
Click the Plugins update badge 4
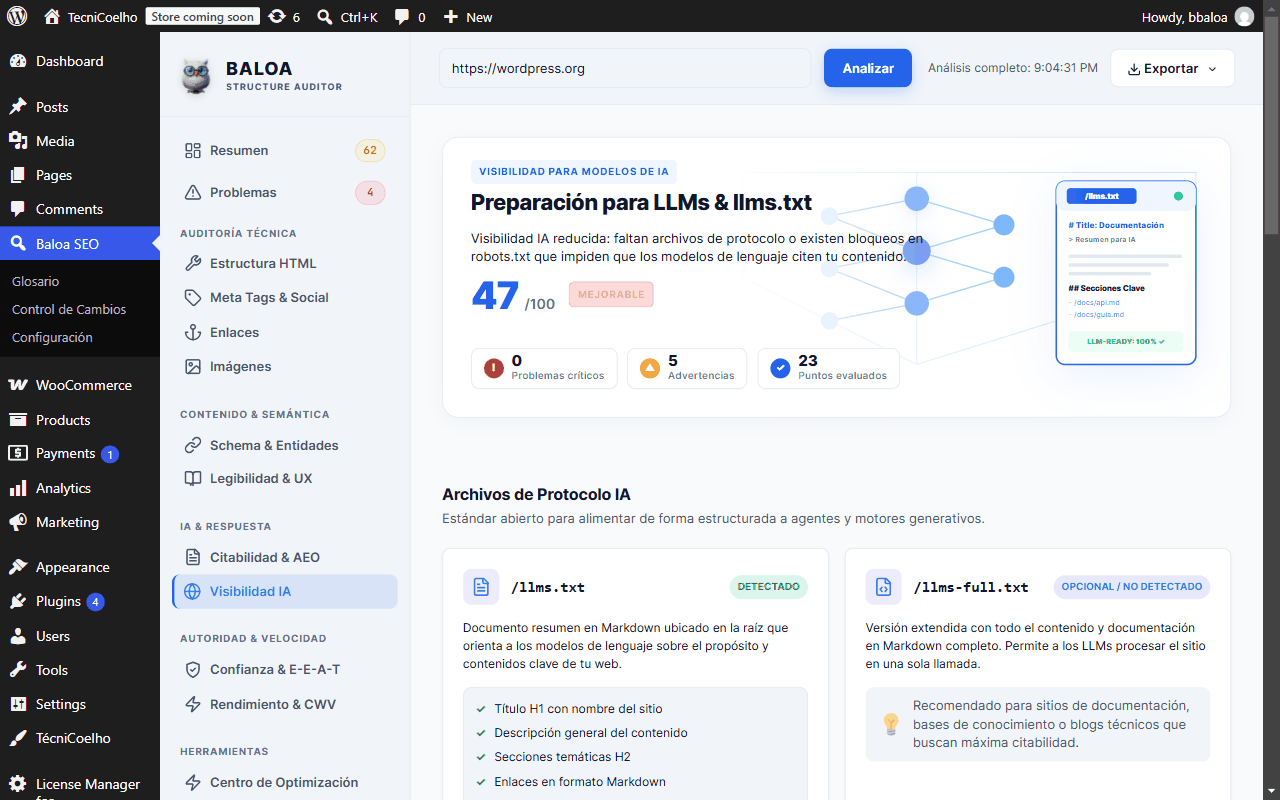(x=95, y=602)
